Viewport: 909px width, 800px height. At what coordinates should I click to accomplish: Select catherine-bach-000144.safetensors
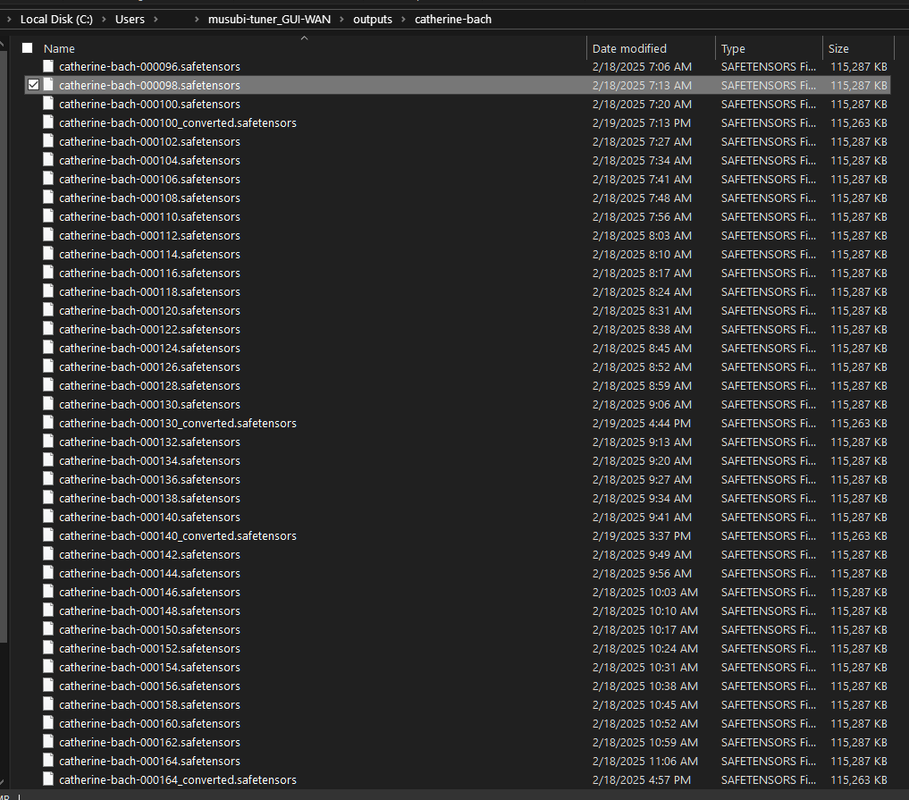tap(149, 573)
